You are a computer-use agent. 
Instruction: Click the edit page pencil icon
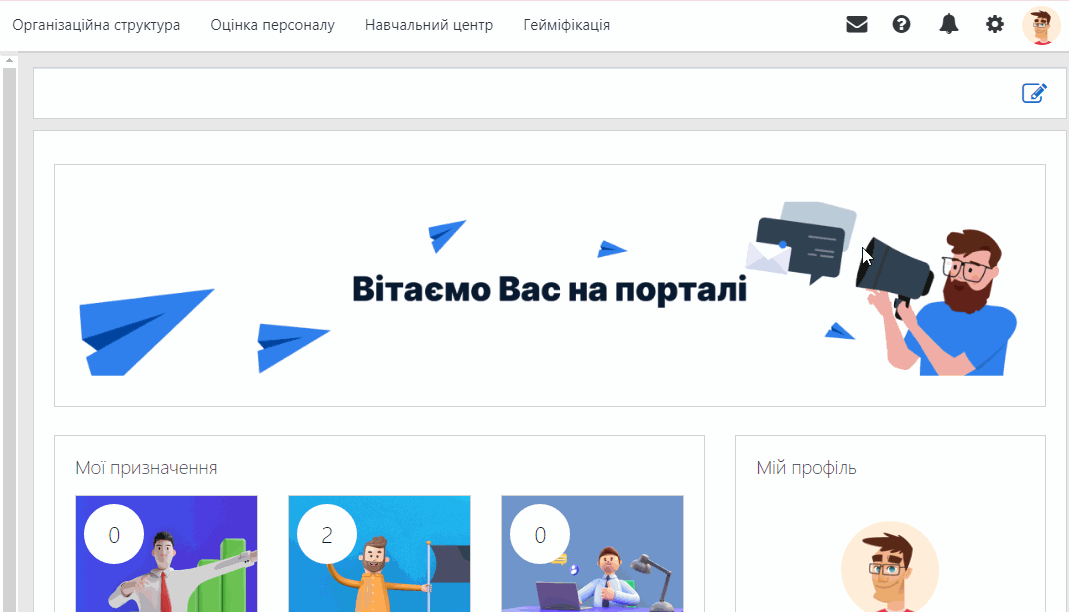coord(1034,93)
